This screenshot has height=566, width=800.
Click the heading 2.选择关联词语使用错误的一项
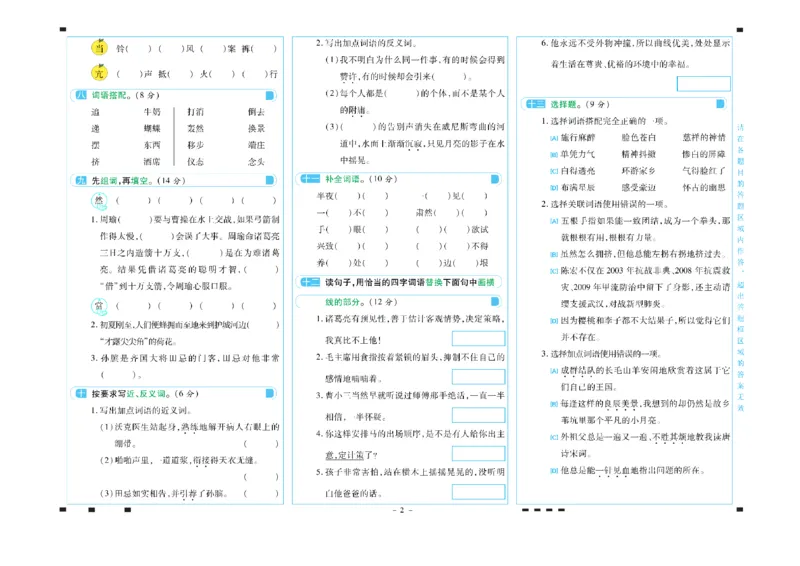[605, 204]
